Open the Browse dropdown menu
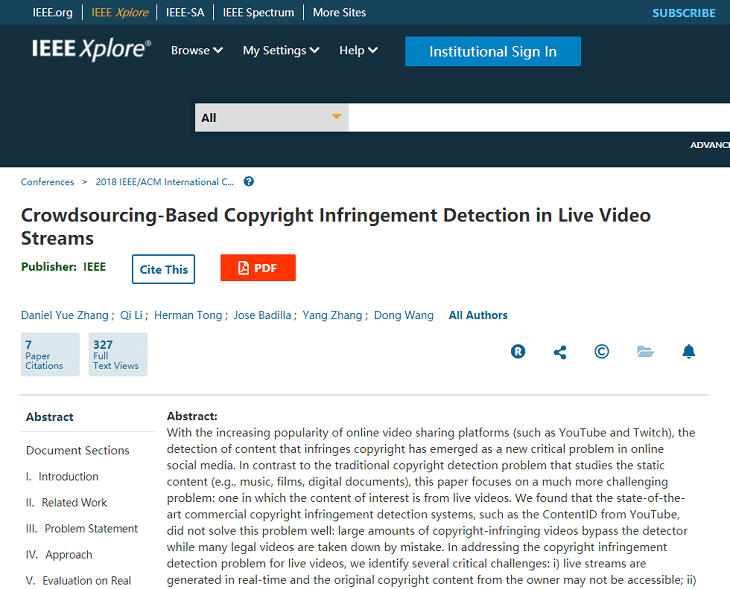The width and height of the screenshot is (730, 589). point(196,50)
